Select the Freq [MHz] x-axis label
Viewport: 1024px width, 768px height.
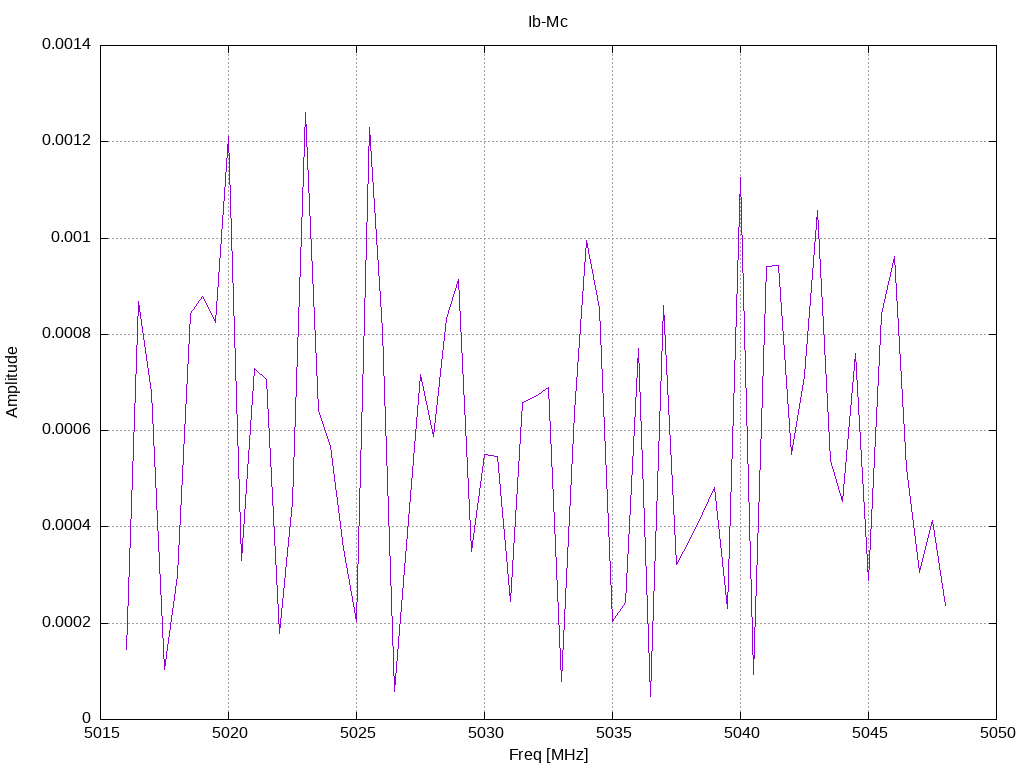tap(549, 755)
